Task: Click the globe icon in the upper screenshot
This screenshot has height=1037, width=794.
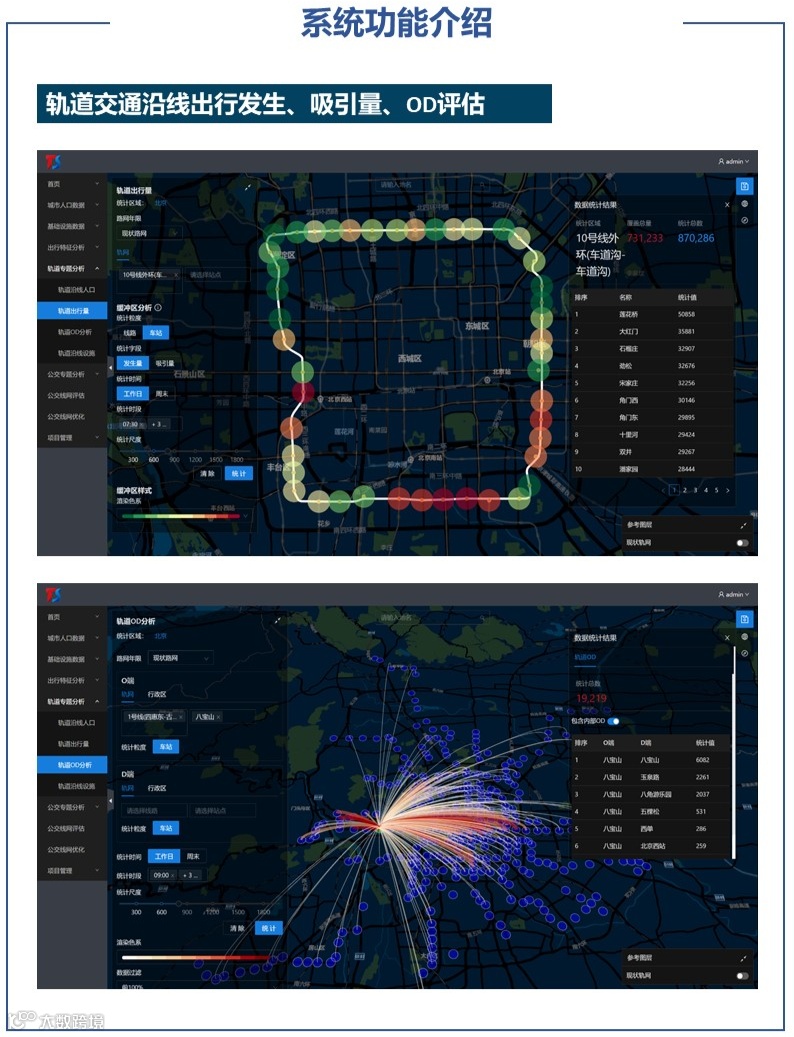Action: [x=745, y=204]
